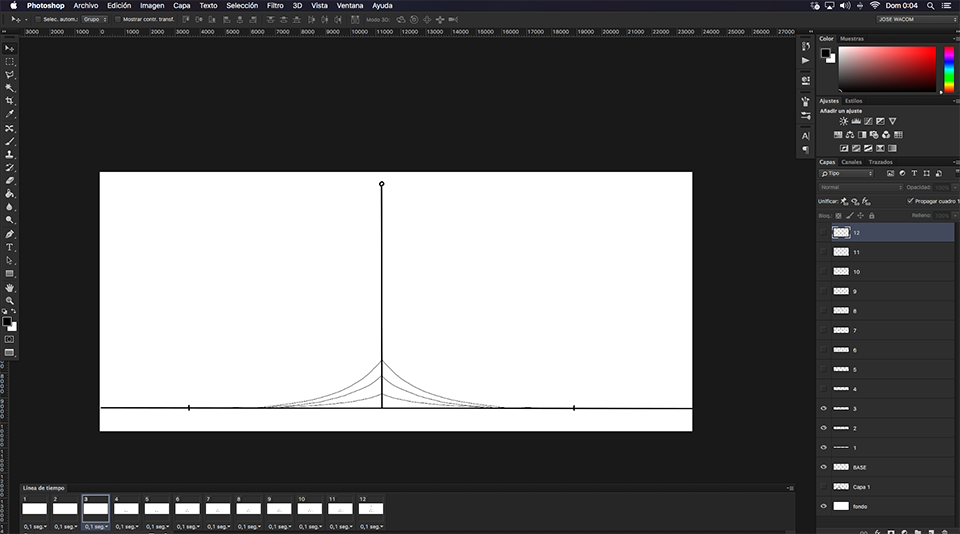Select the Polygonal Lasso tool

pos(9,75)
